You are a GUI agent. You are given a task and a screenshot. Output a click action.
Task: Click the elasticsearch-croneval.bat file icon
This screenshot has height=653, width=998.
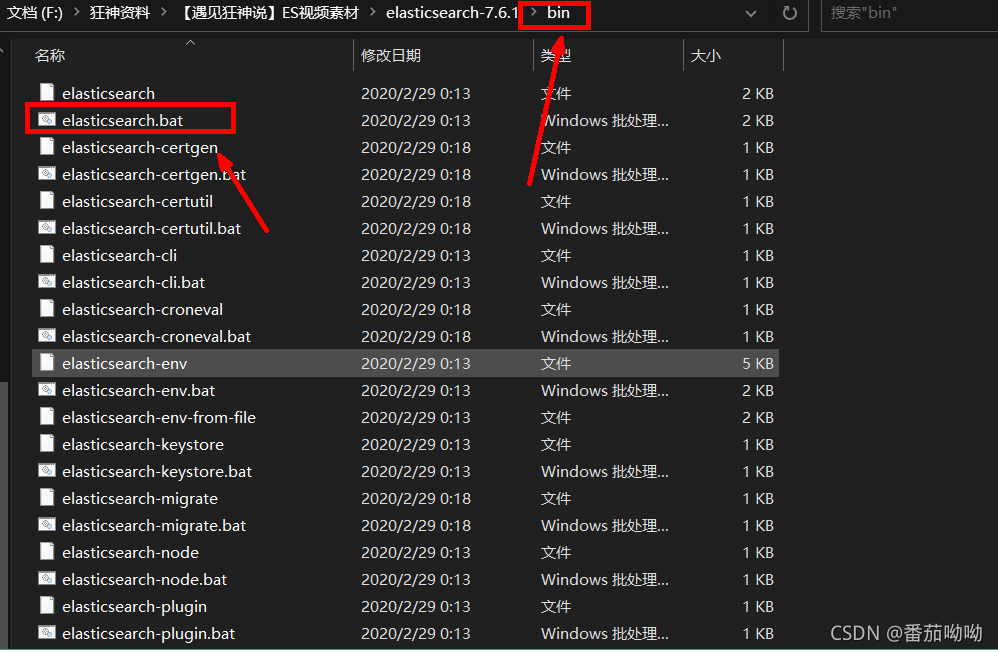(x=46, y=336)
